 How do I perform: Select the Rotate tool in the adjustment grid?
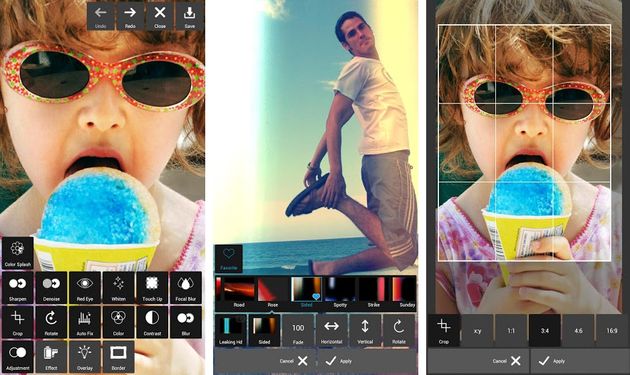[x=51, y=322]
